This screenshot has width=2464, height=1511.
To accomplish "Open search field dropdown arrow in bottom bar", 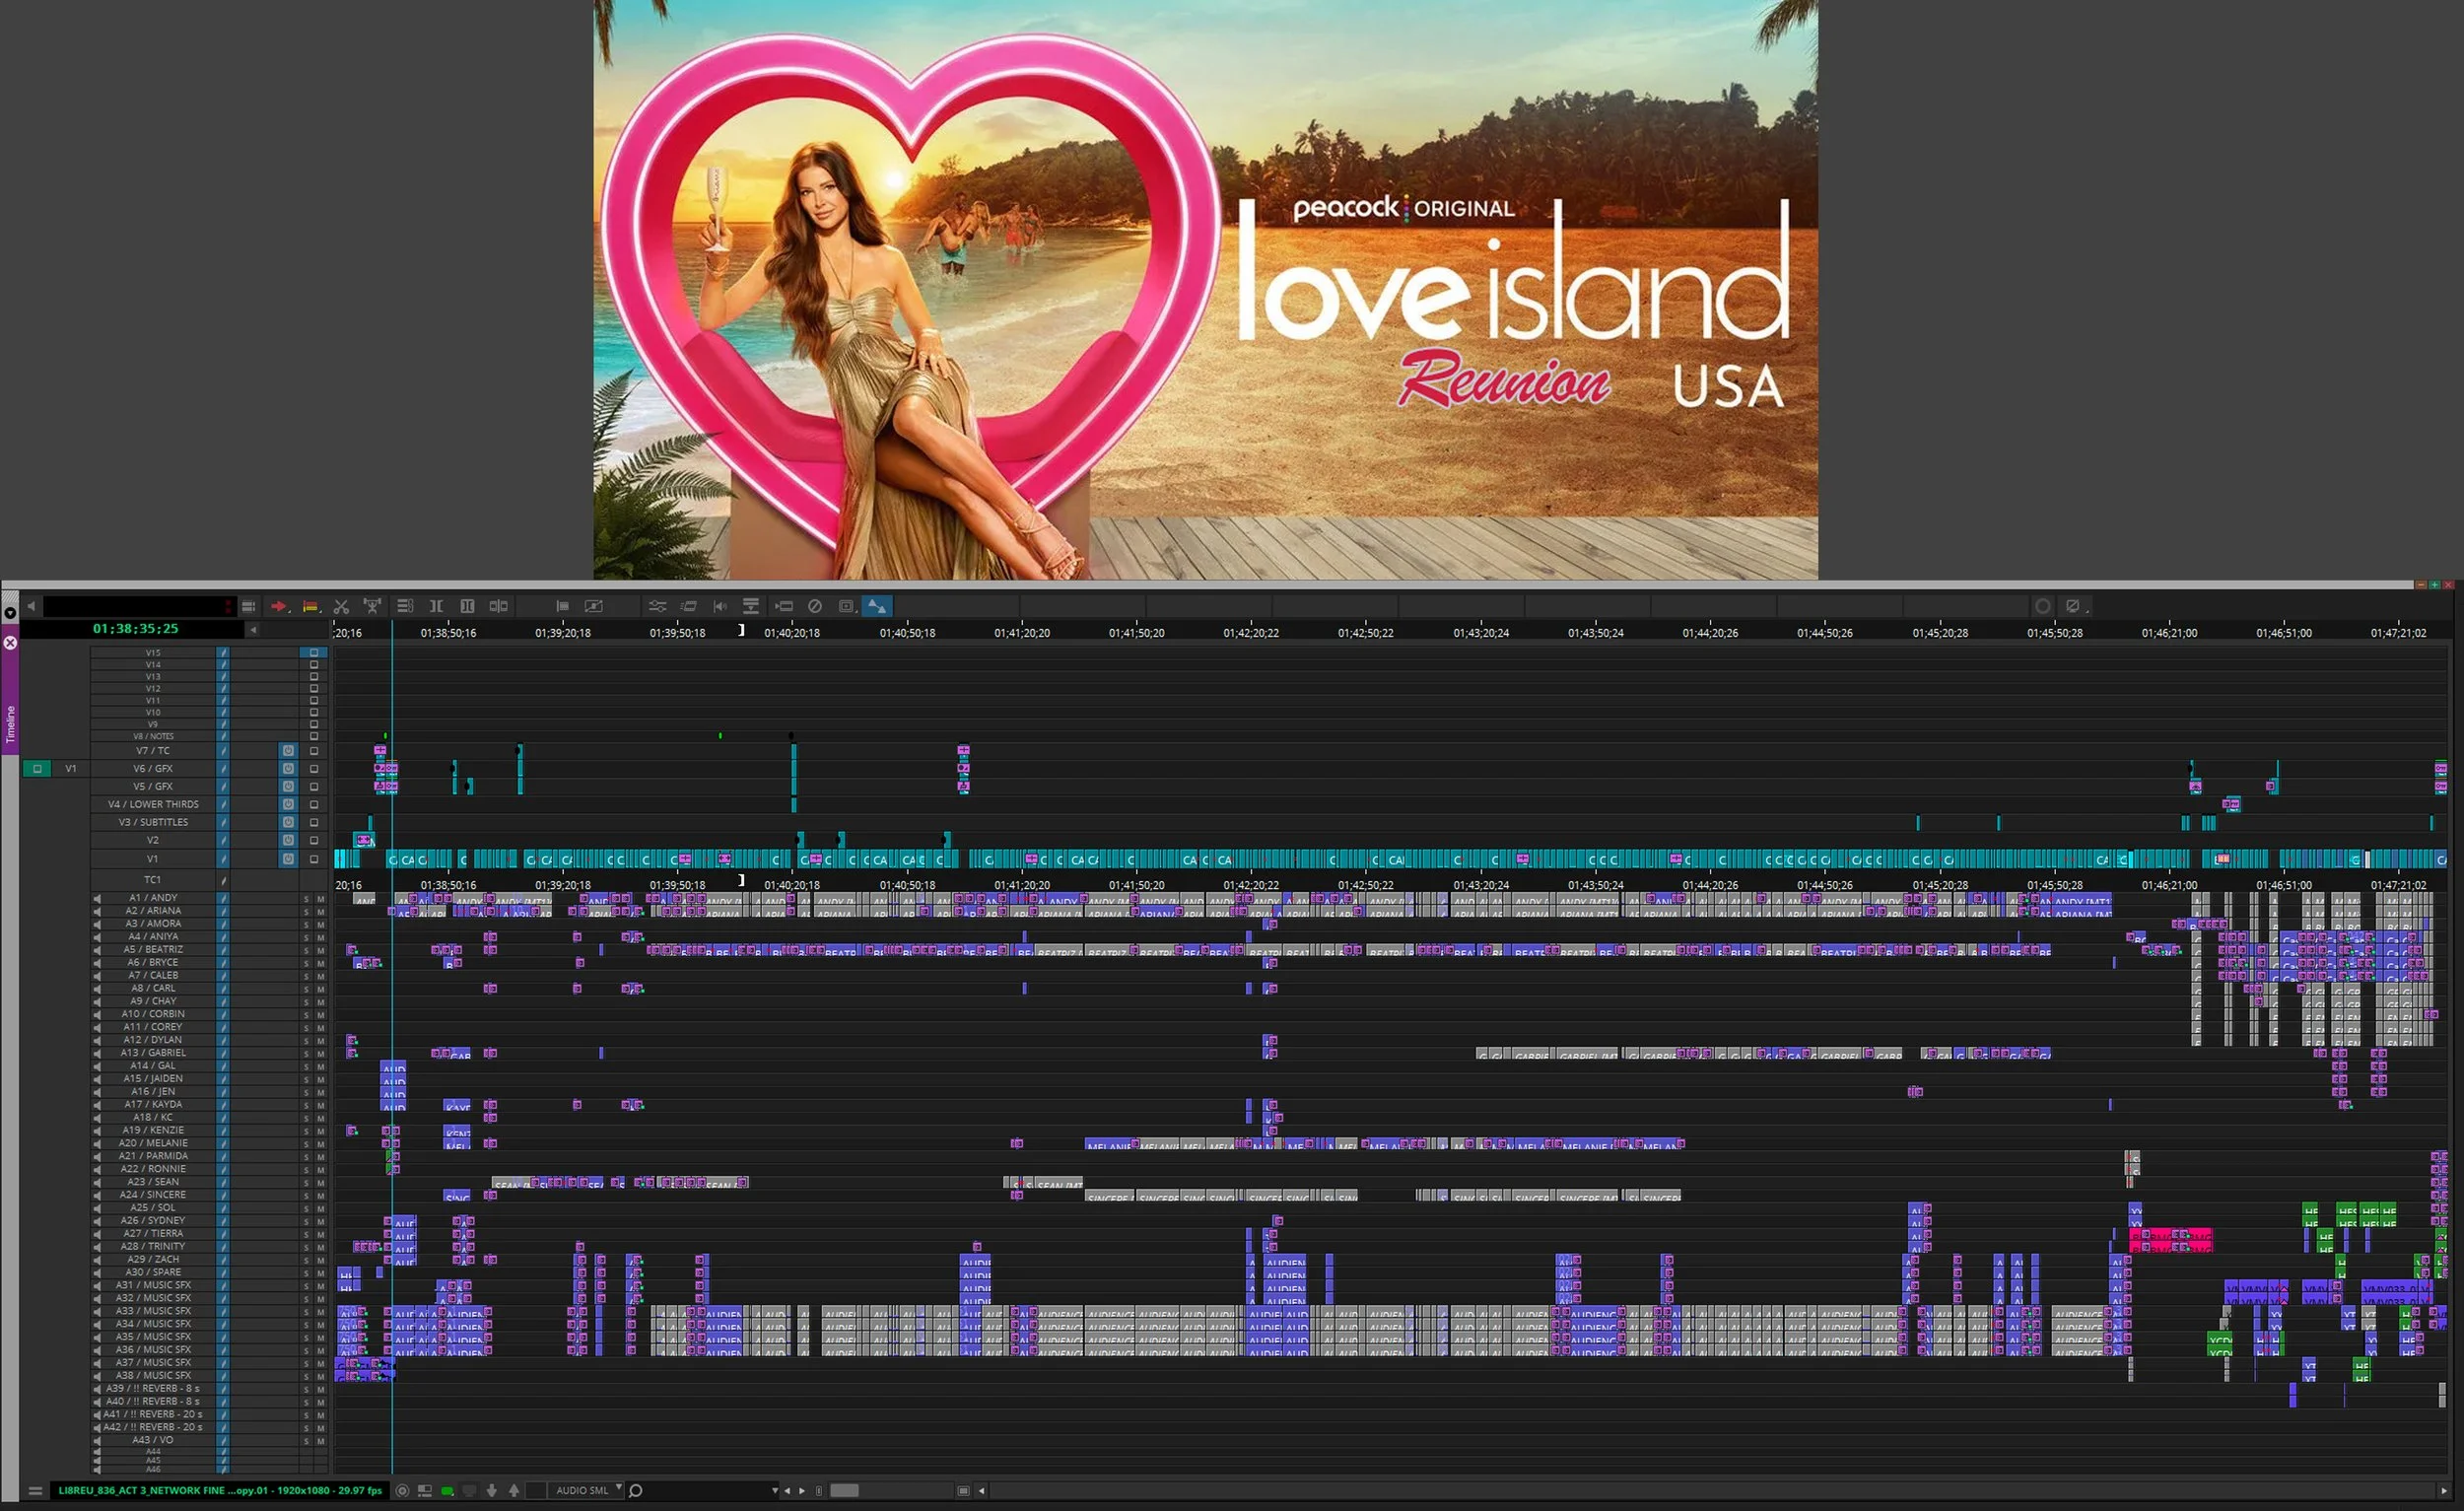I will pyautogui.click(x=775, y=1491).
